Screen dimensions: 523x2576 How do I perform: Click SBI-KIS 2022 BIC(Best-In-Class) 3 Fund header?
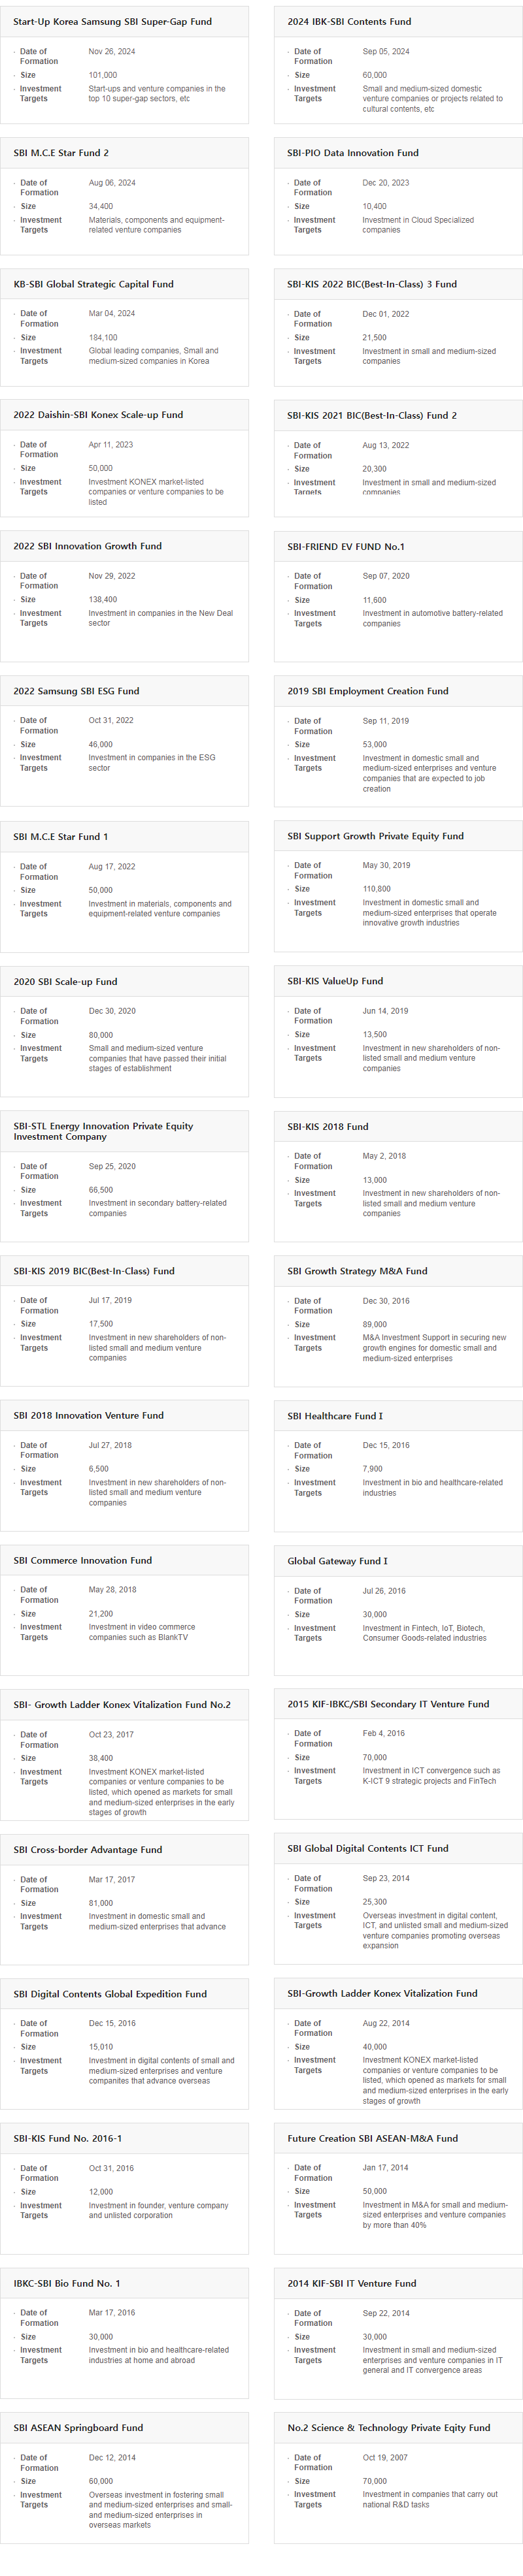(x=372, y=284)
